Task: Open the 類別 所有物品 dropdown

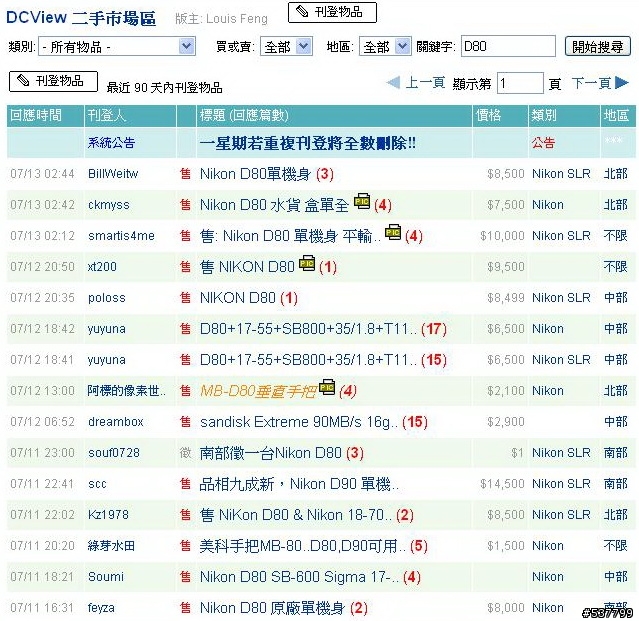Action: pyautogui.click(x=117, y=46)
